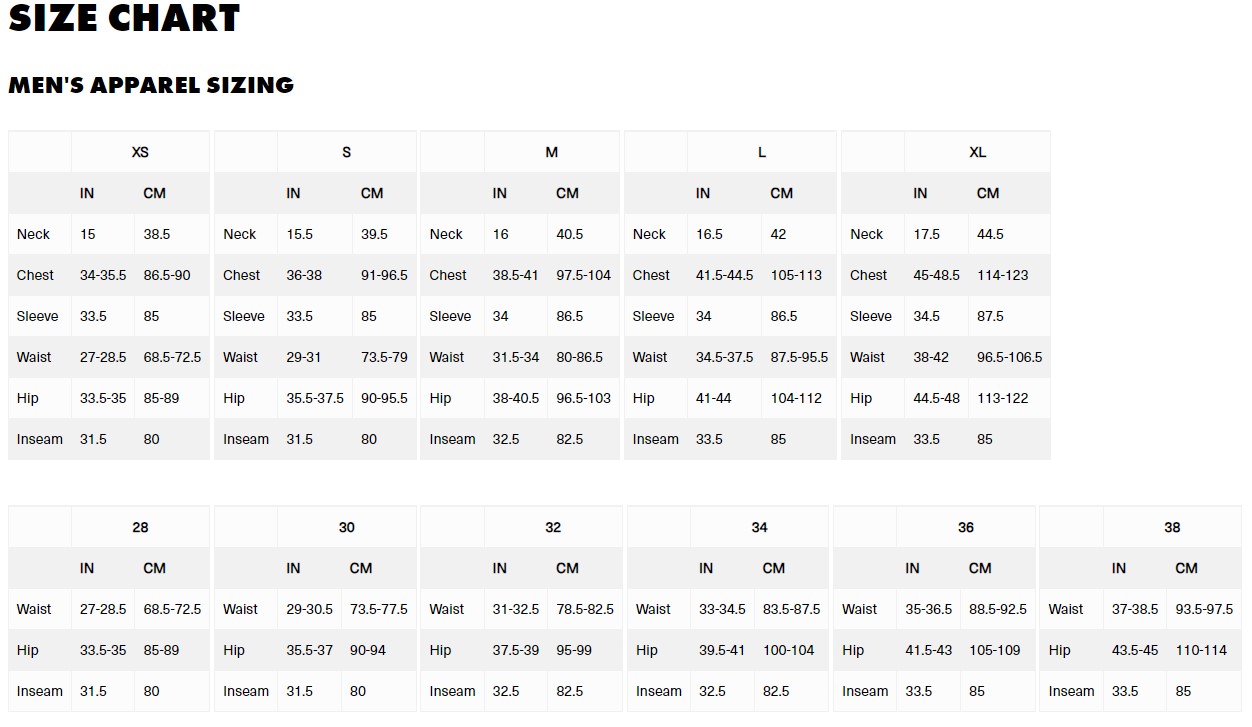The height and width of the screenshot is (727, 1252).
Task: Click the Hip row label in size 34 table
Action: pyautogui.click(x=647, y=650)
